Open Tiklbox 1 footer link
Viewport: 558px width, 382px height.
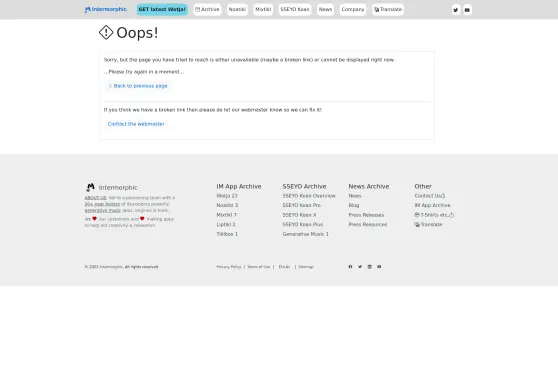click(x=227, y=234)
